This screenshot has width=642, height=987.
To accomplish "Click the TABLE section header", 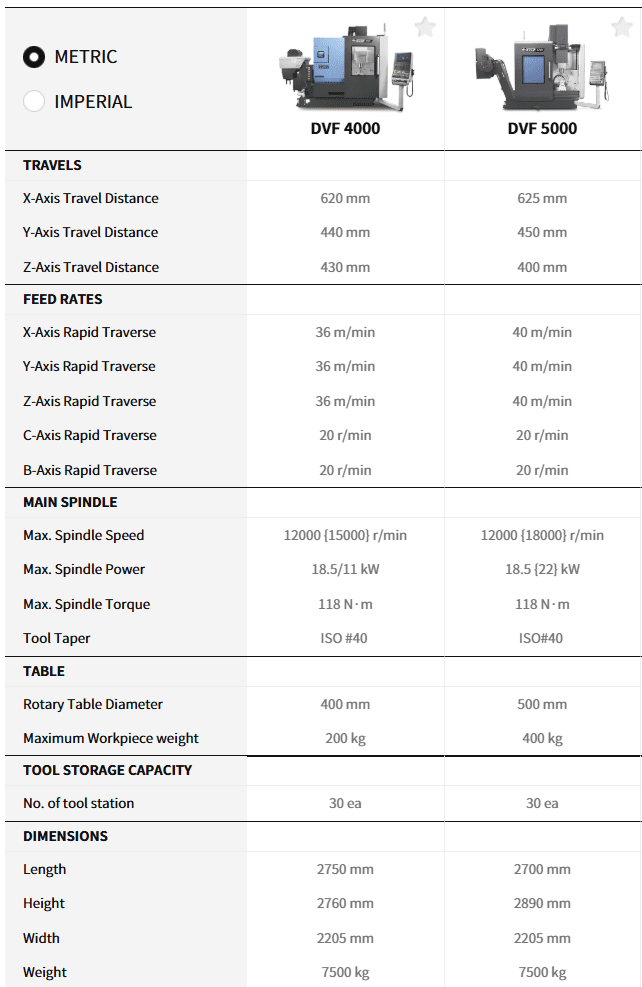I will tap(44, 671).
